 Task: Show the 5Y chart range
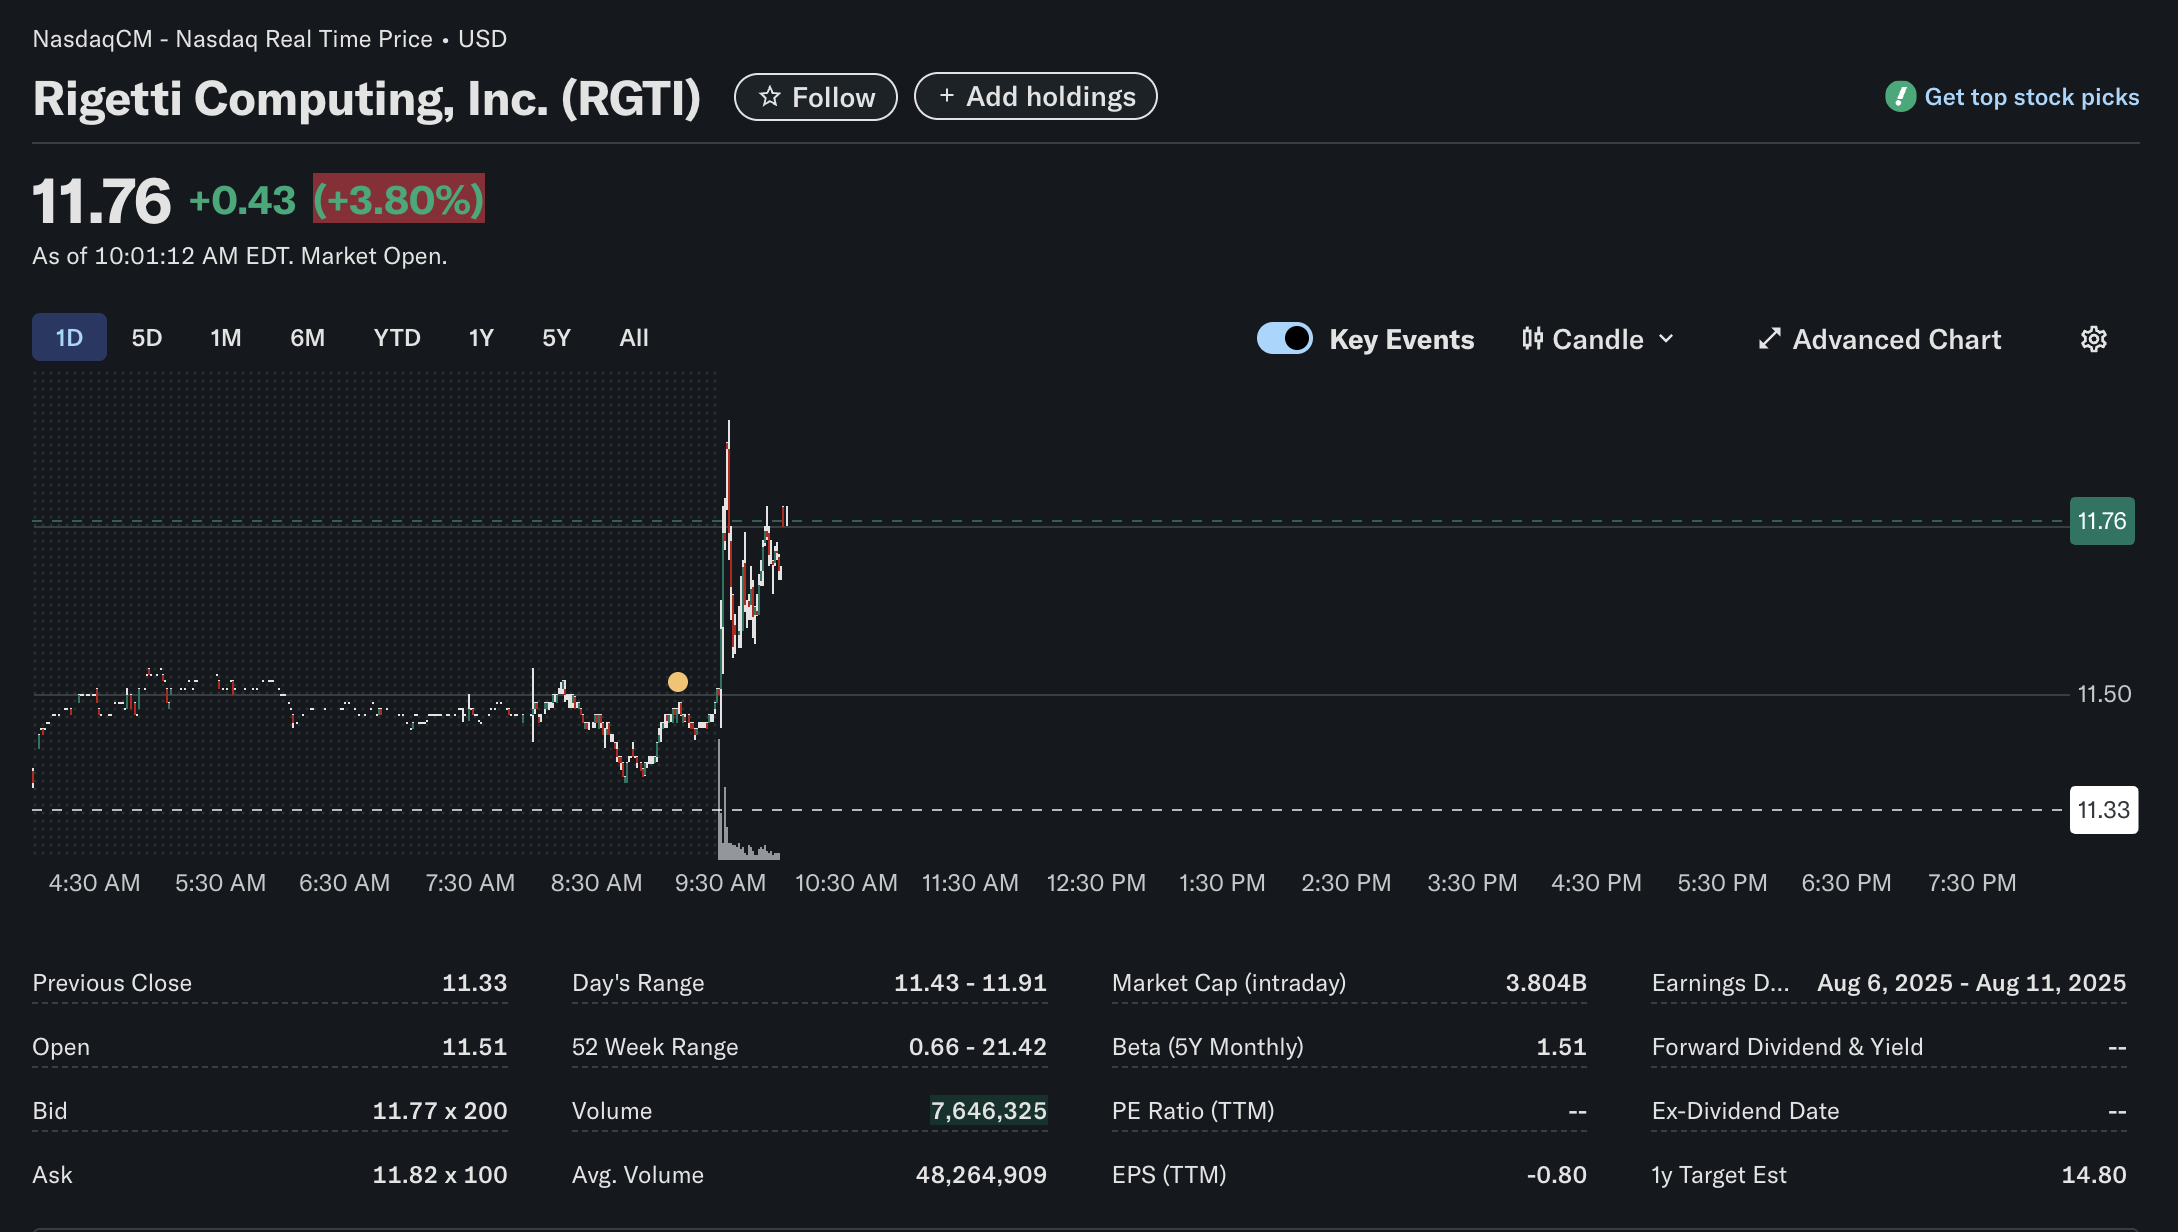pyautogui.click(x=556, y=338)
